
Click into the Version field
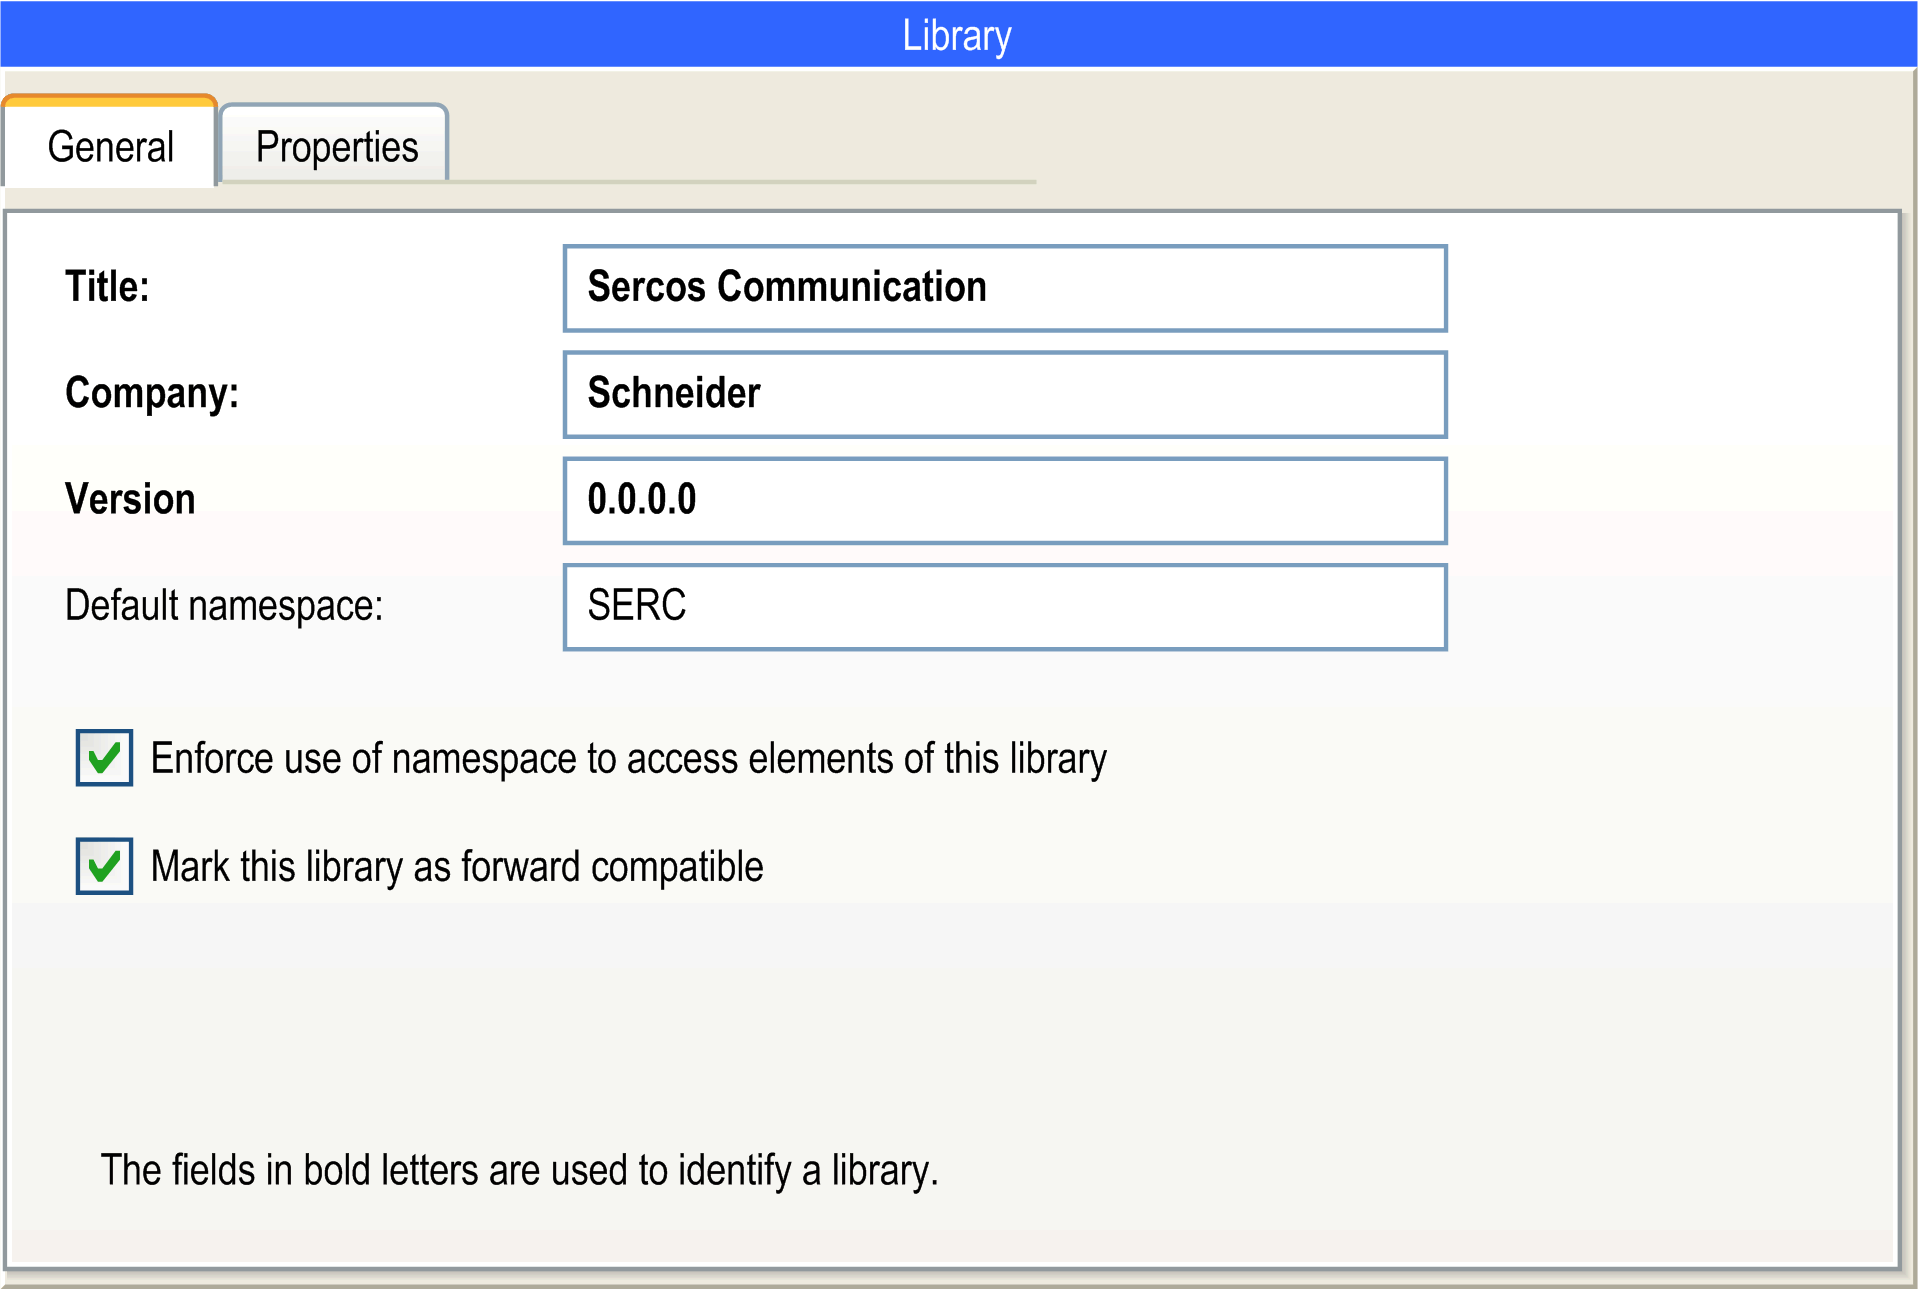pyautogui.click(x=1200, y=500)
